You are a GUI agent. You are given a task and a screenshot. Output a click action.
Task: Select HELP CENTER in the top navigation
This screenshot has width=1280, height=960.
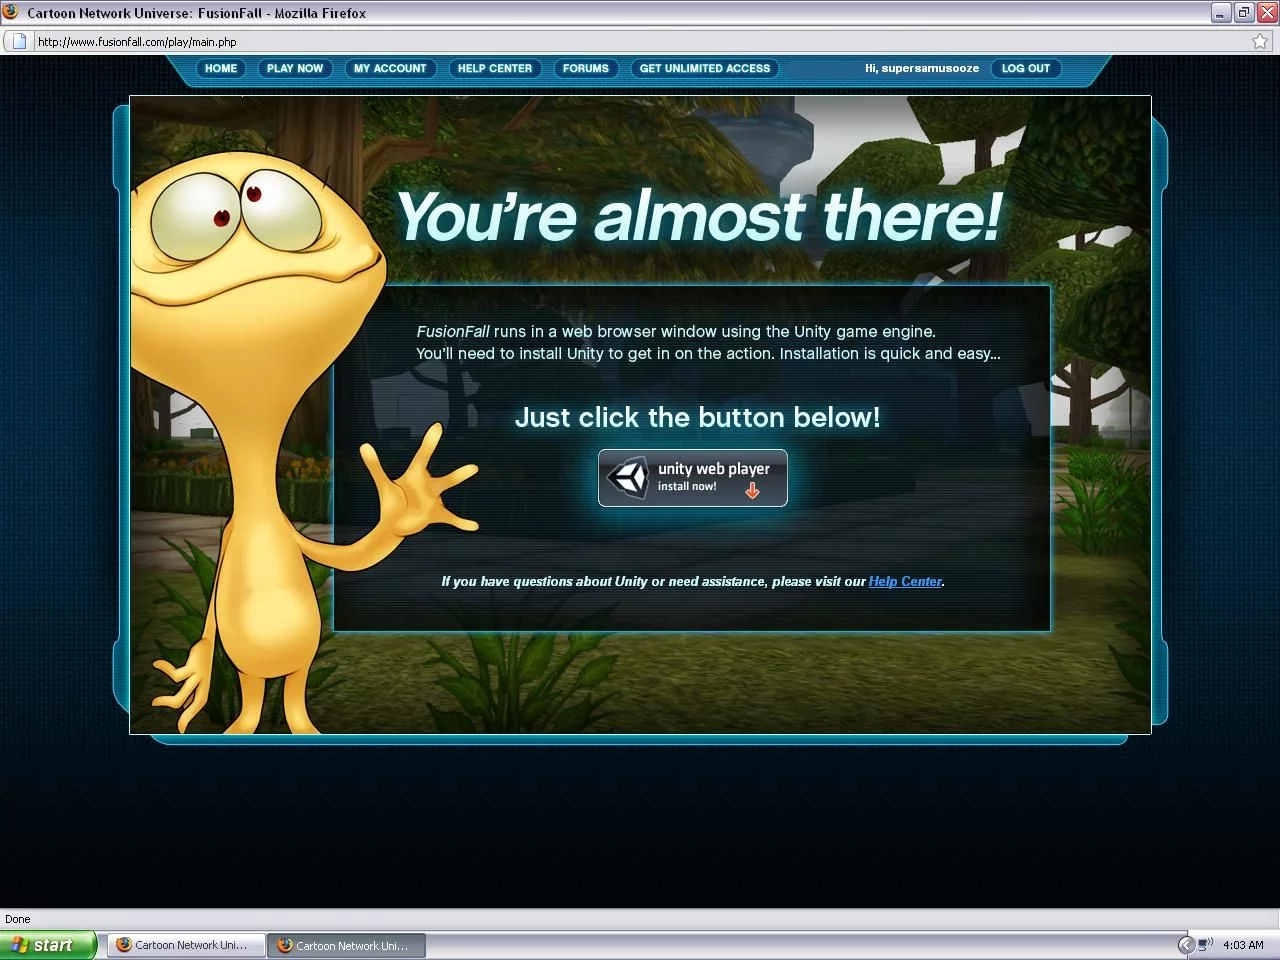tap(495, 68)
